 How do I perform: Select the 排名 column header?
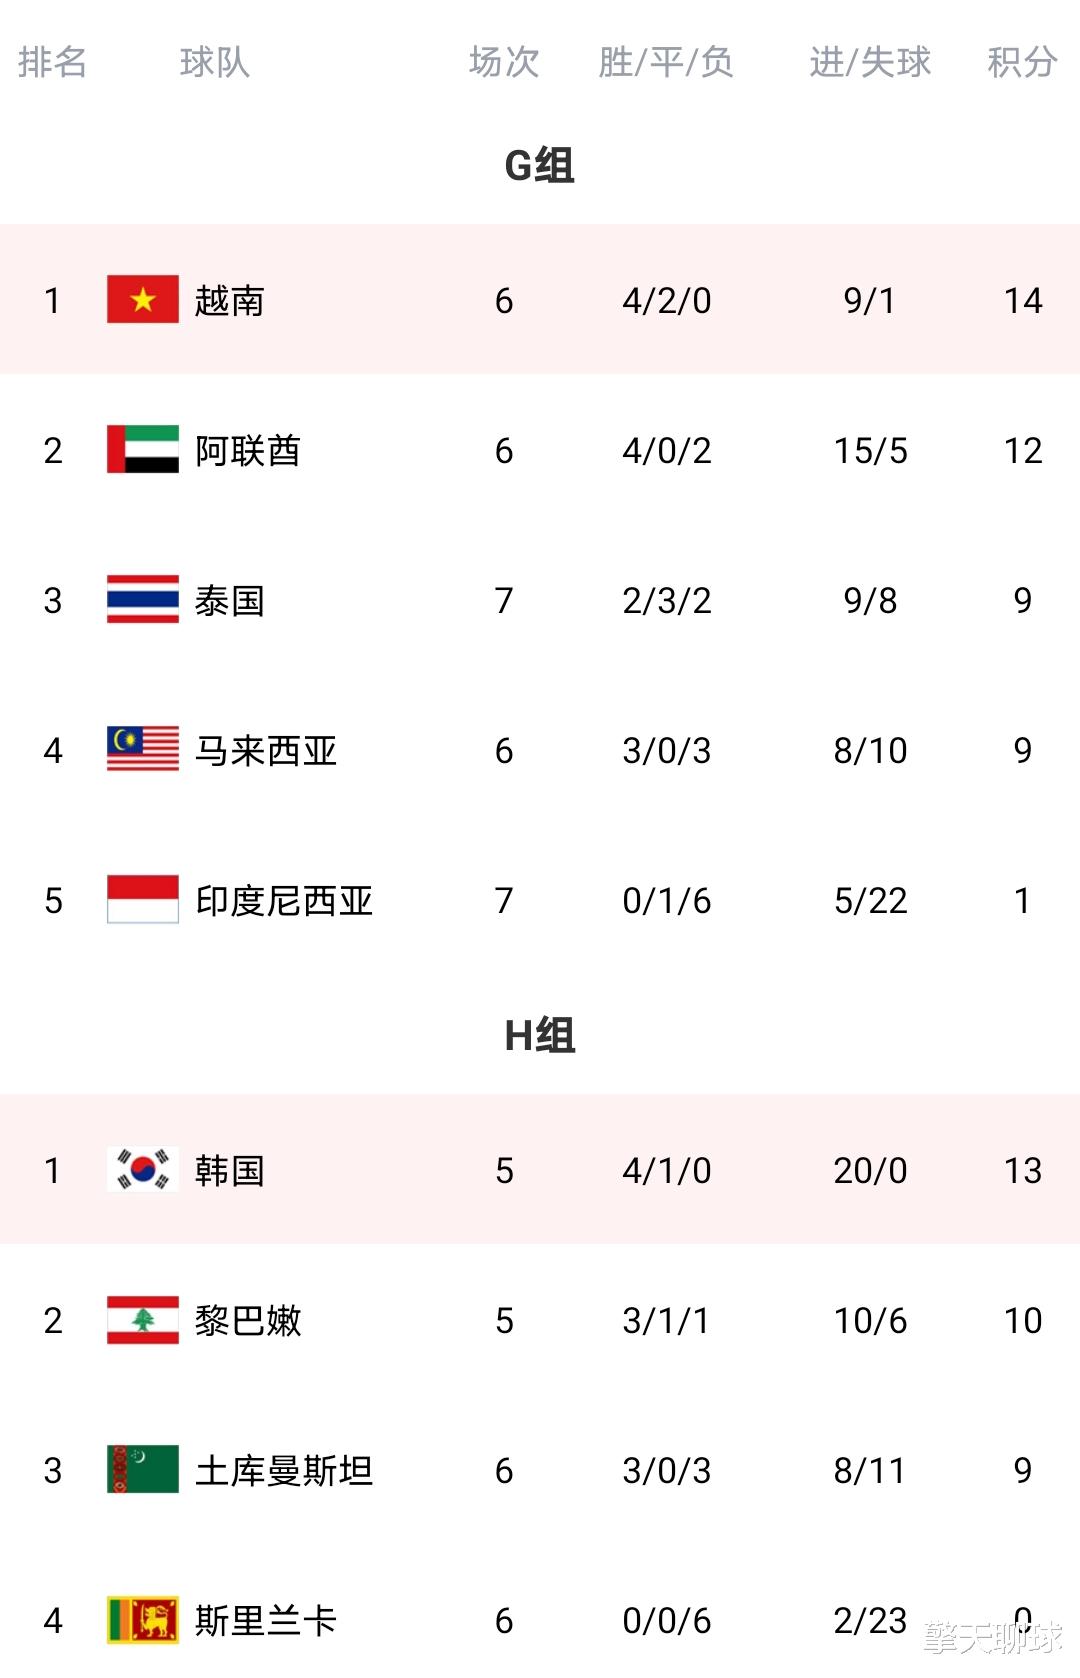(52, 62)
